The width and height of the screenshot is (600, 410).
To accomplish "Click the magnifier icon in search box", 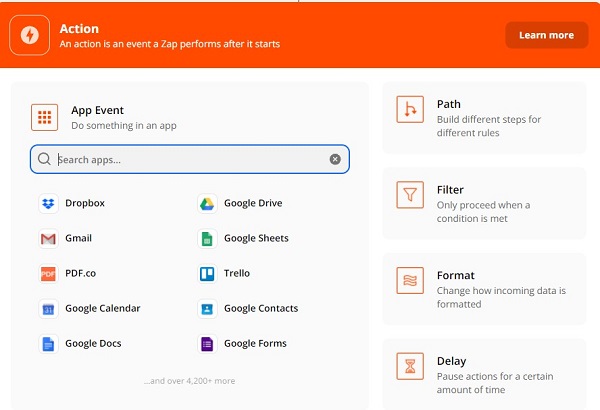I will point(44,159).
